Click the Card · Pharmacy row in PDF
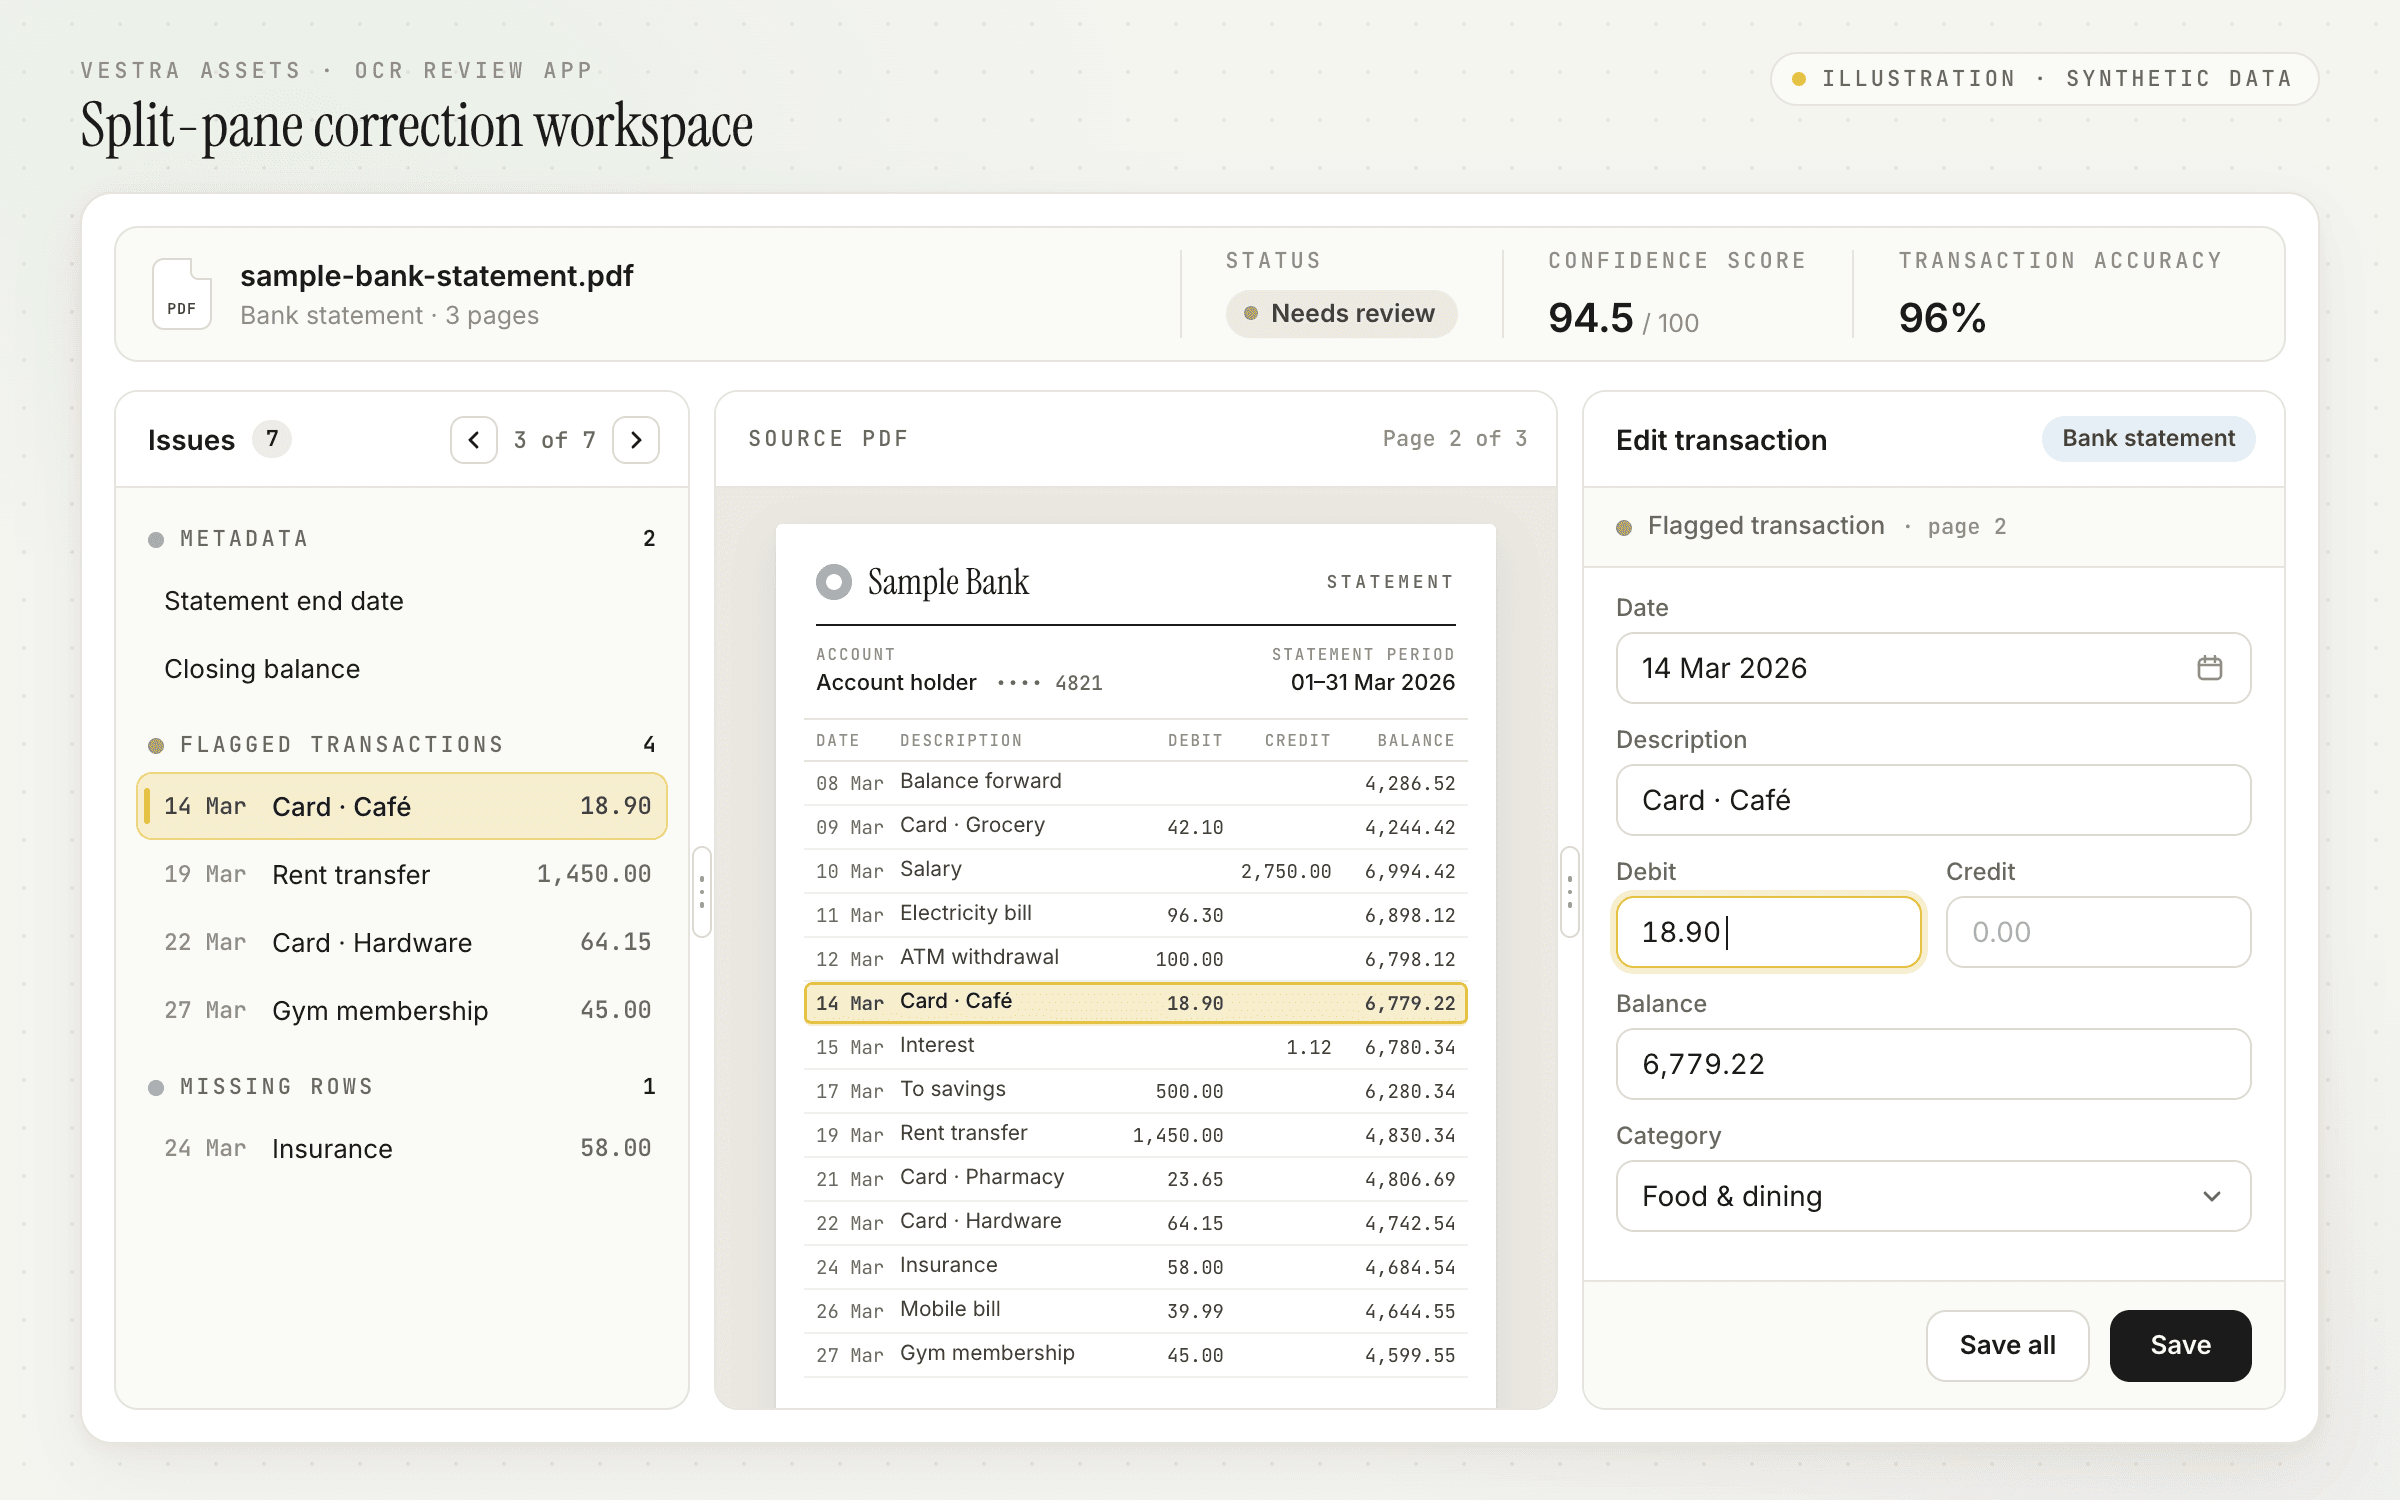 click(1135, 1179)
